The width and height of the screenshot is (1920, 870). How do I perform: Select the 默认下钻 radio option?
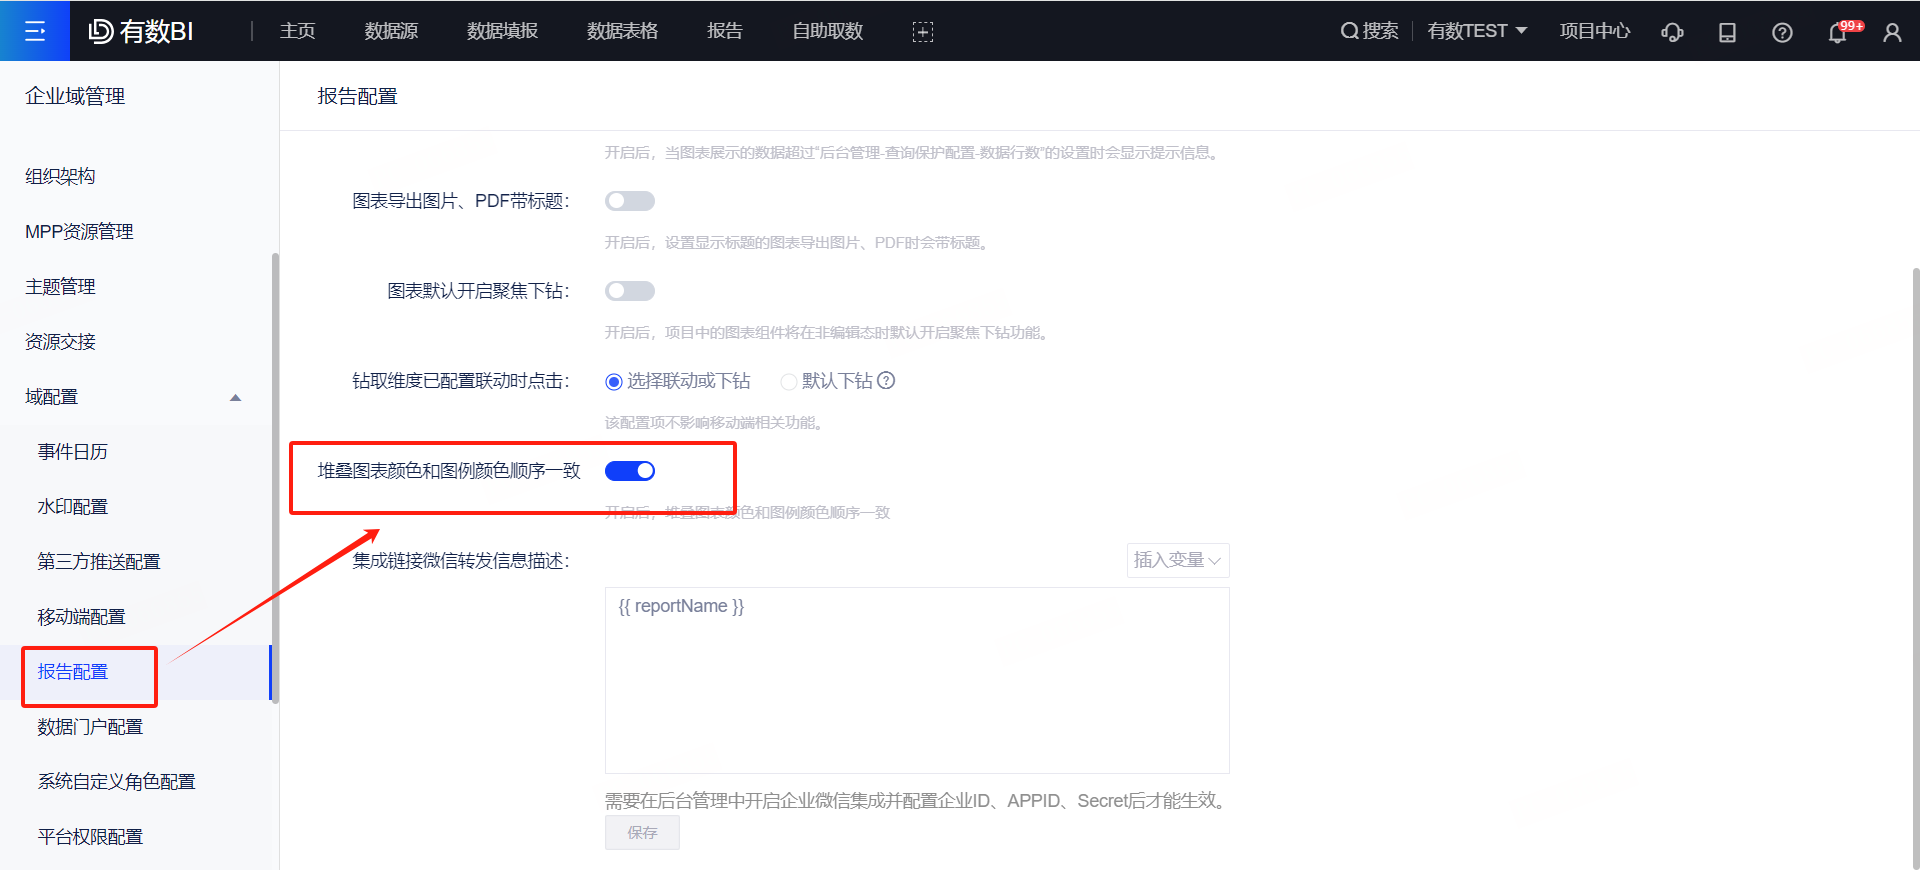789,381
